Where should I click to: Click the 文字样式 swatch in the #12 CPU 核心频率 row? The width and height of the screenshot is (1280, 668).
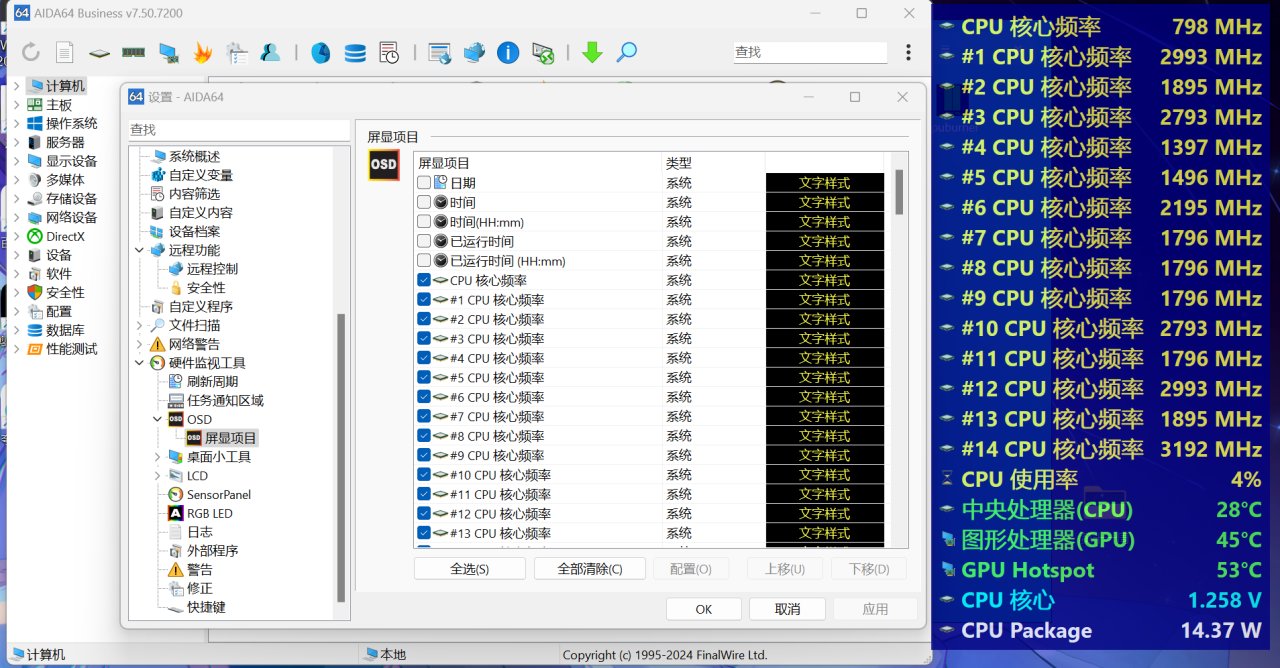(825, 514)
